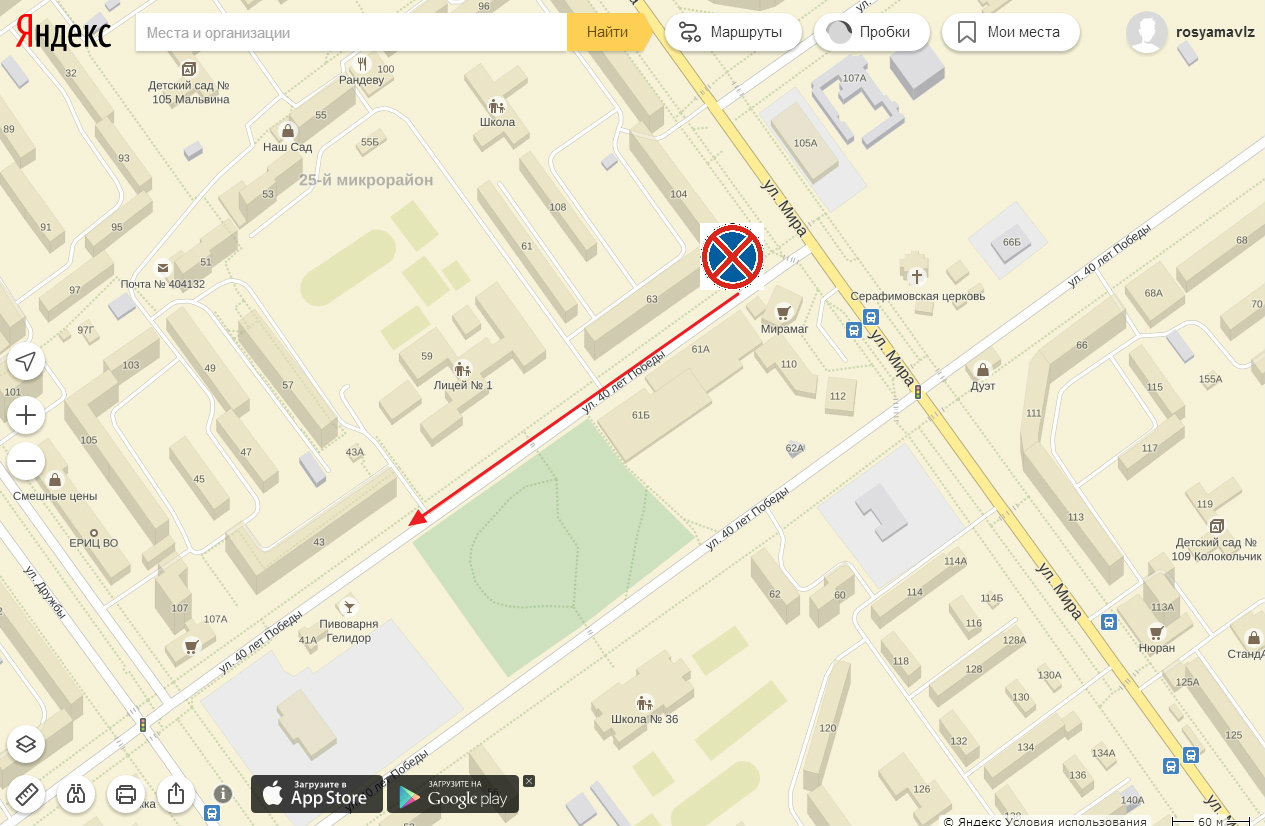Open the App Store download badge
Image resolution: width=1265 pixels, height=826 pixels.
point(317,794)
